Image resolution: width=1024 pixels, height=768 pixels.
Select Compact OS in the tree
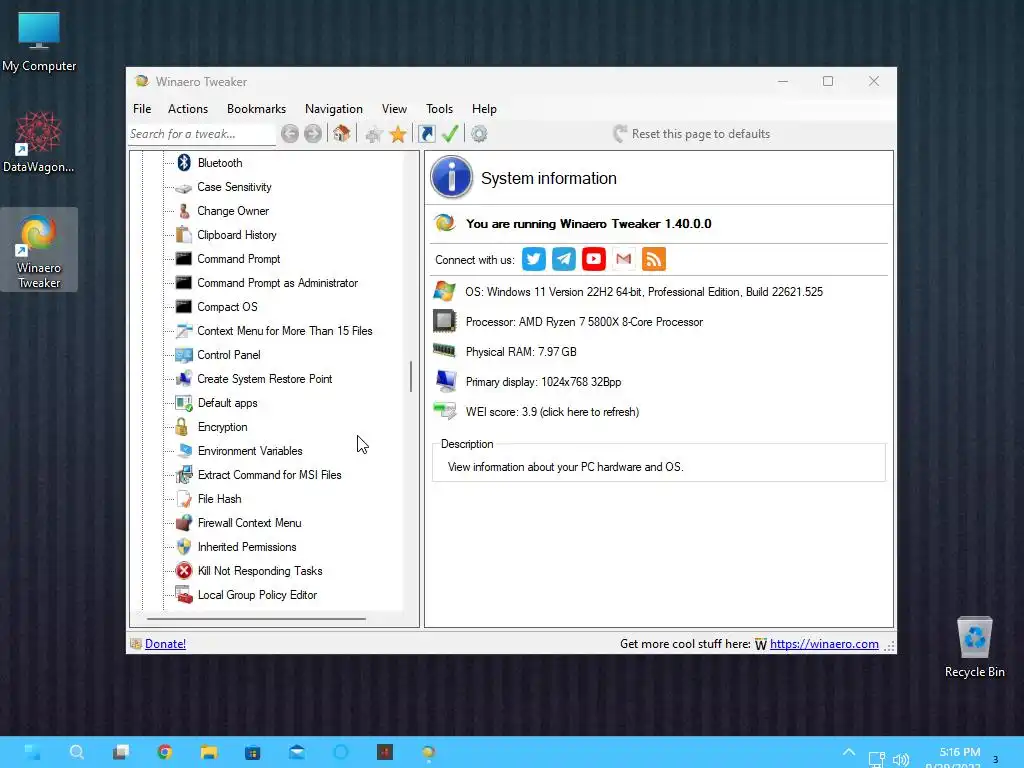[227, 307]
